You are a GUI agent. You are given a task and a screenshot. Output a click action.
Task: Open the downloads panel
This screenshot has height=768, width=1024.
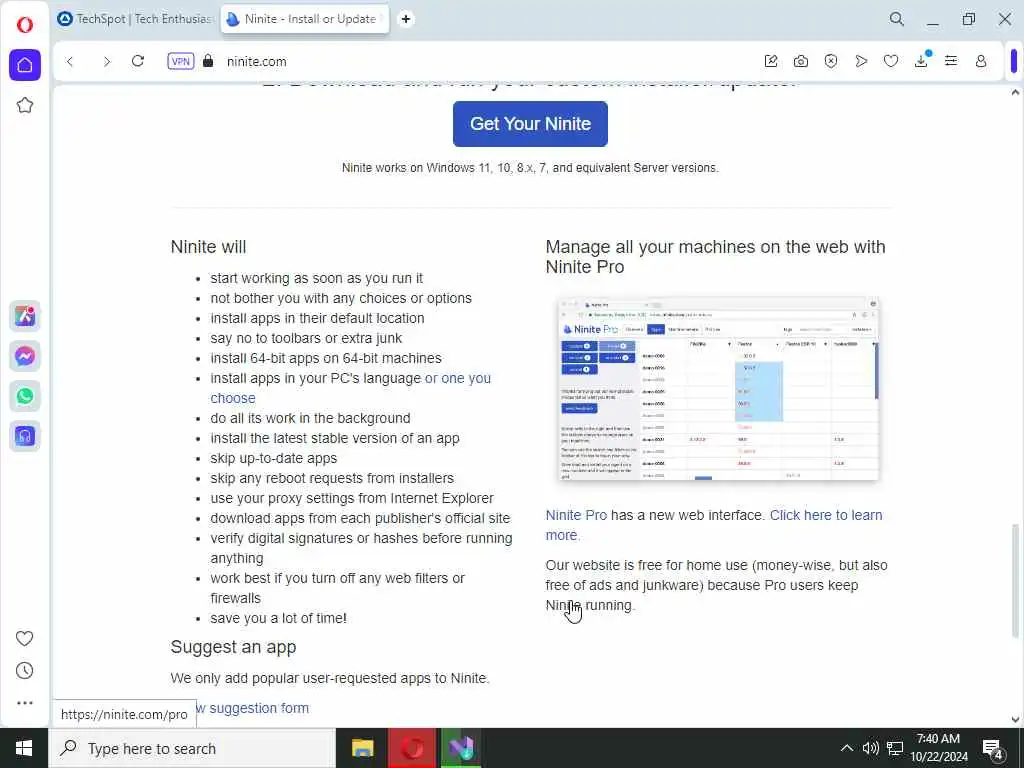[921, 61]
